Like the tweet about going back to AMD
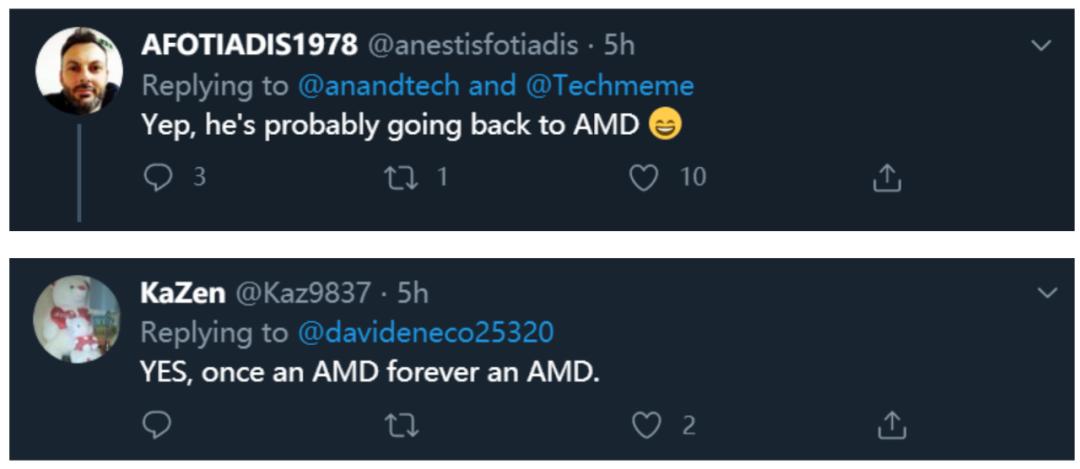This screenshot has height=469, width=1080. 645,178
